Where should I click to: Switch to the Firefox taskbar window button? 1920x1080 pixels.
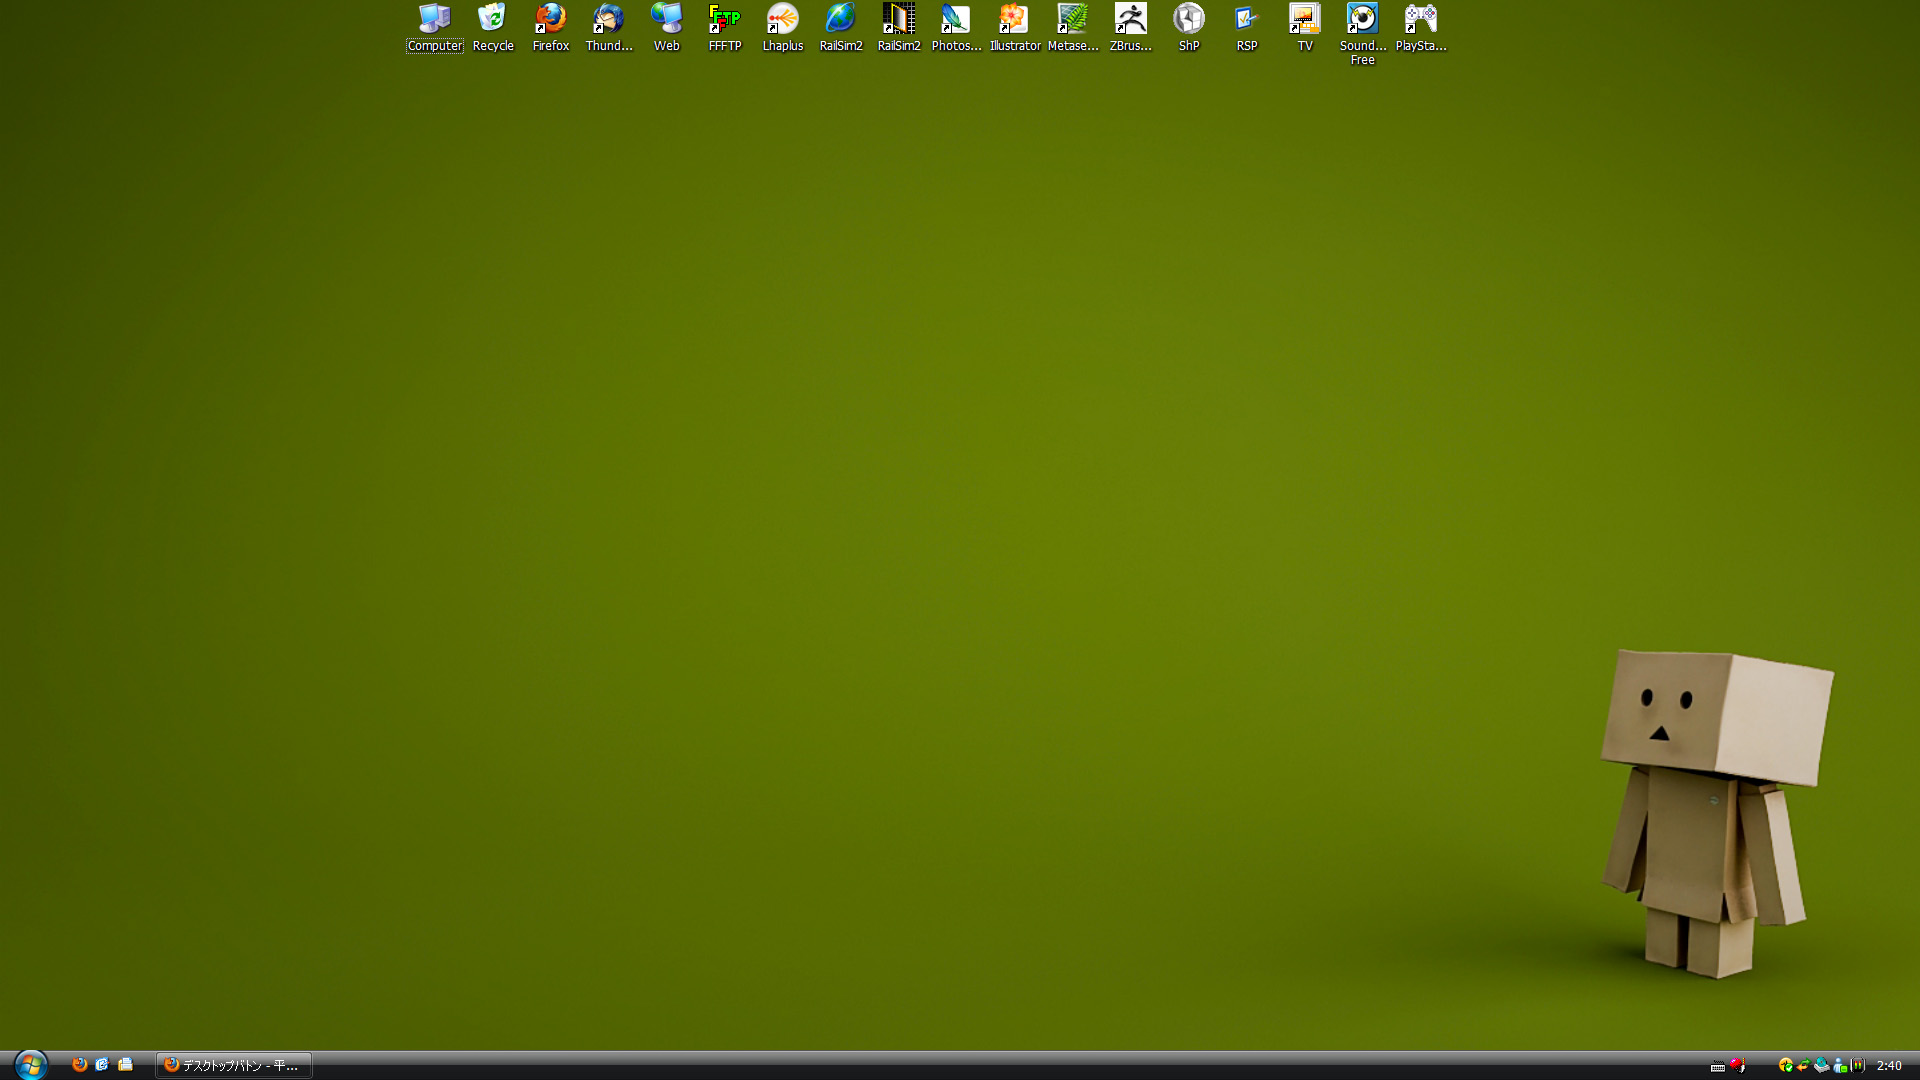tap(234, 1066)
